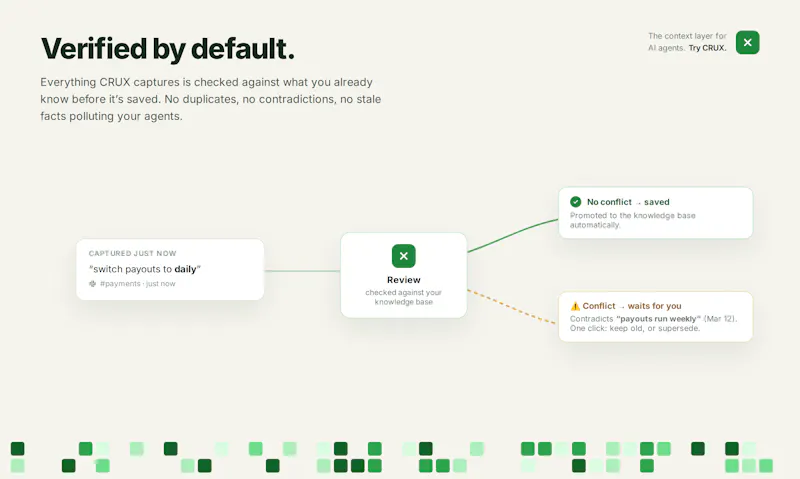Click the 'payouts run weekly' bold text
Screen dimensions: 800x479
click(659, 319)
